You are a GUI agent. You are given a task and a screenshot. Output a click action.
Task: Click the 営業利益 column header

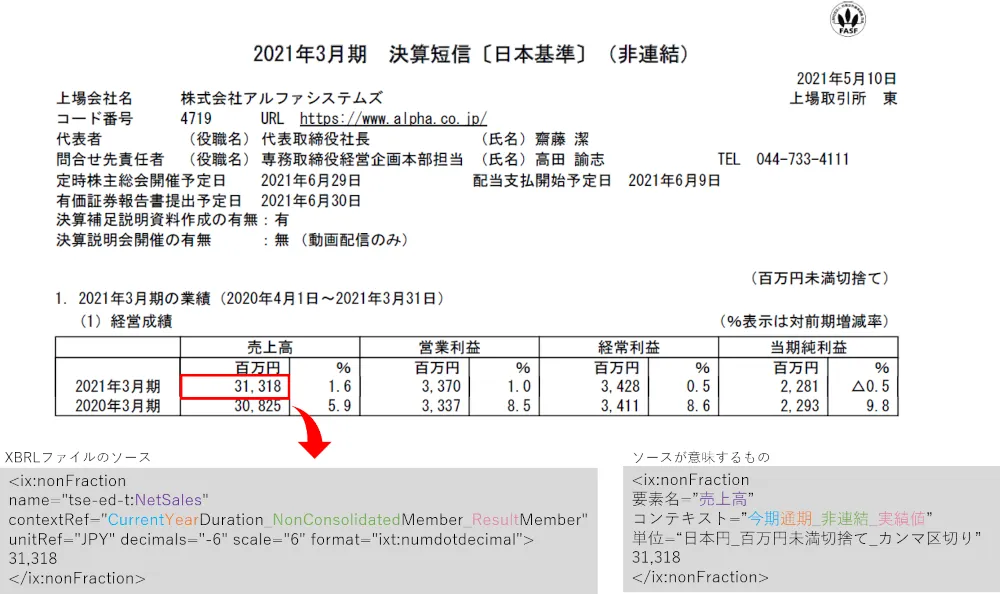pos(449,347)
